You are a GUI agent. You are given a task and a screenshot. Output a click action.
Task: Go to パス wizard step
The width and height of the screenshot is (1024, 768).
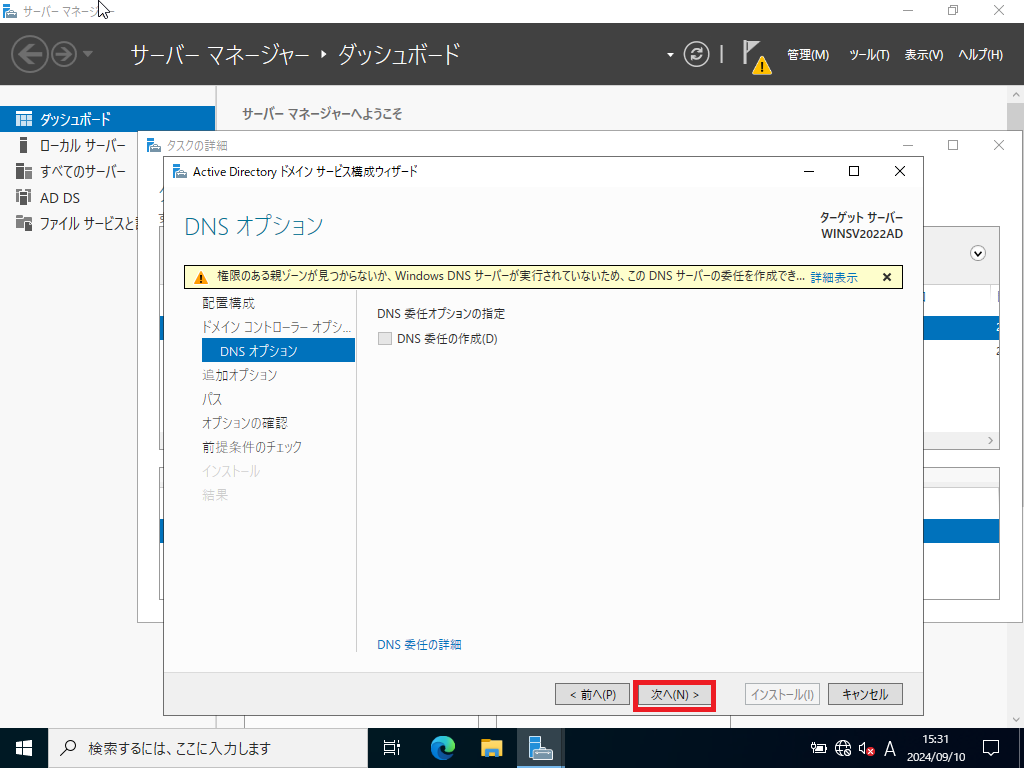[212, 399]
